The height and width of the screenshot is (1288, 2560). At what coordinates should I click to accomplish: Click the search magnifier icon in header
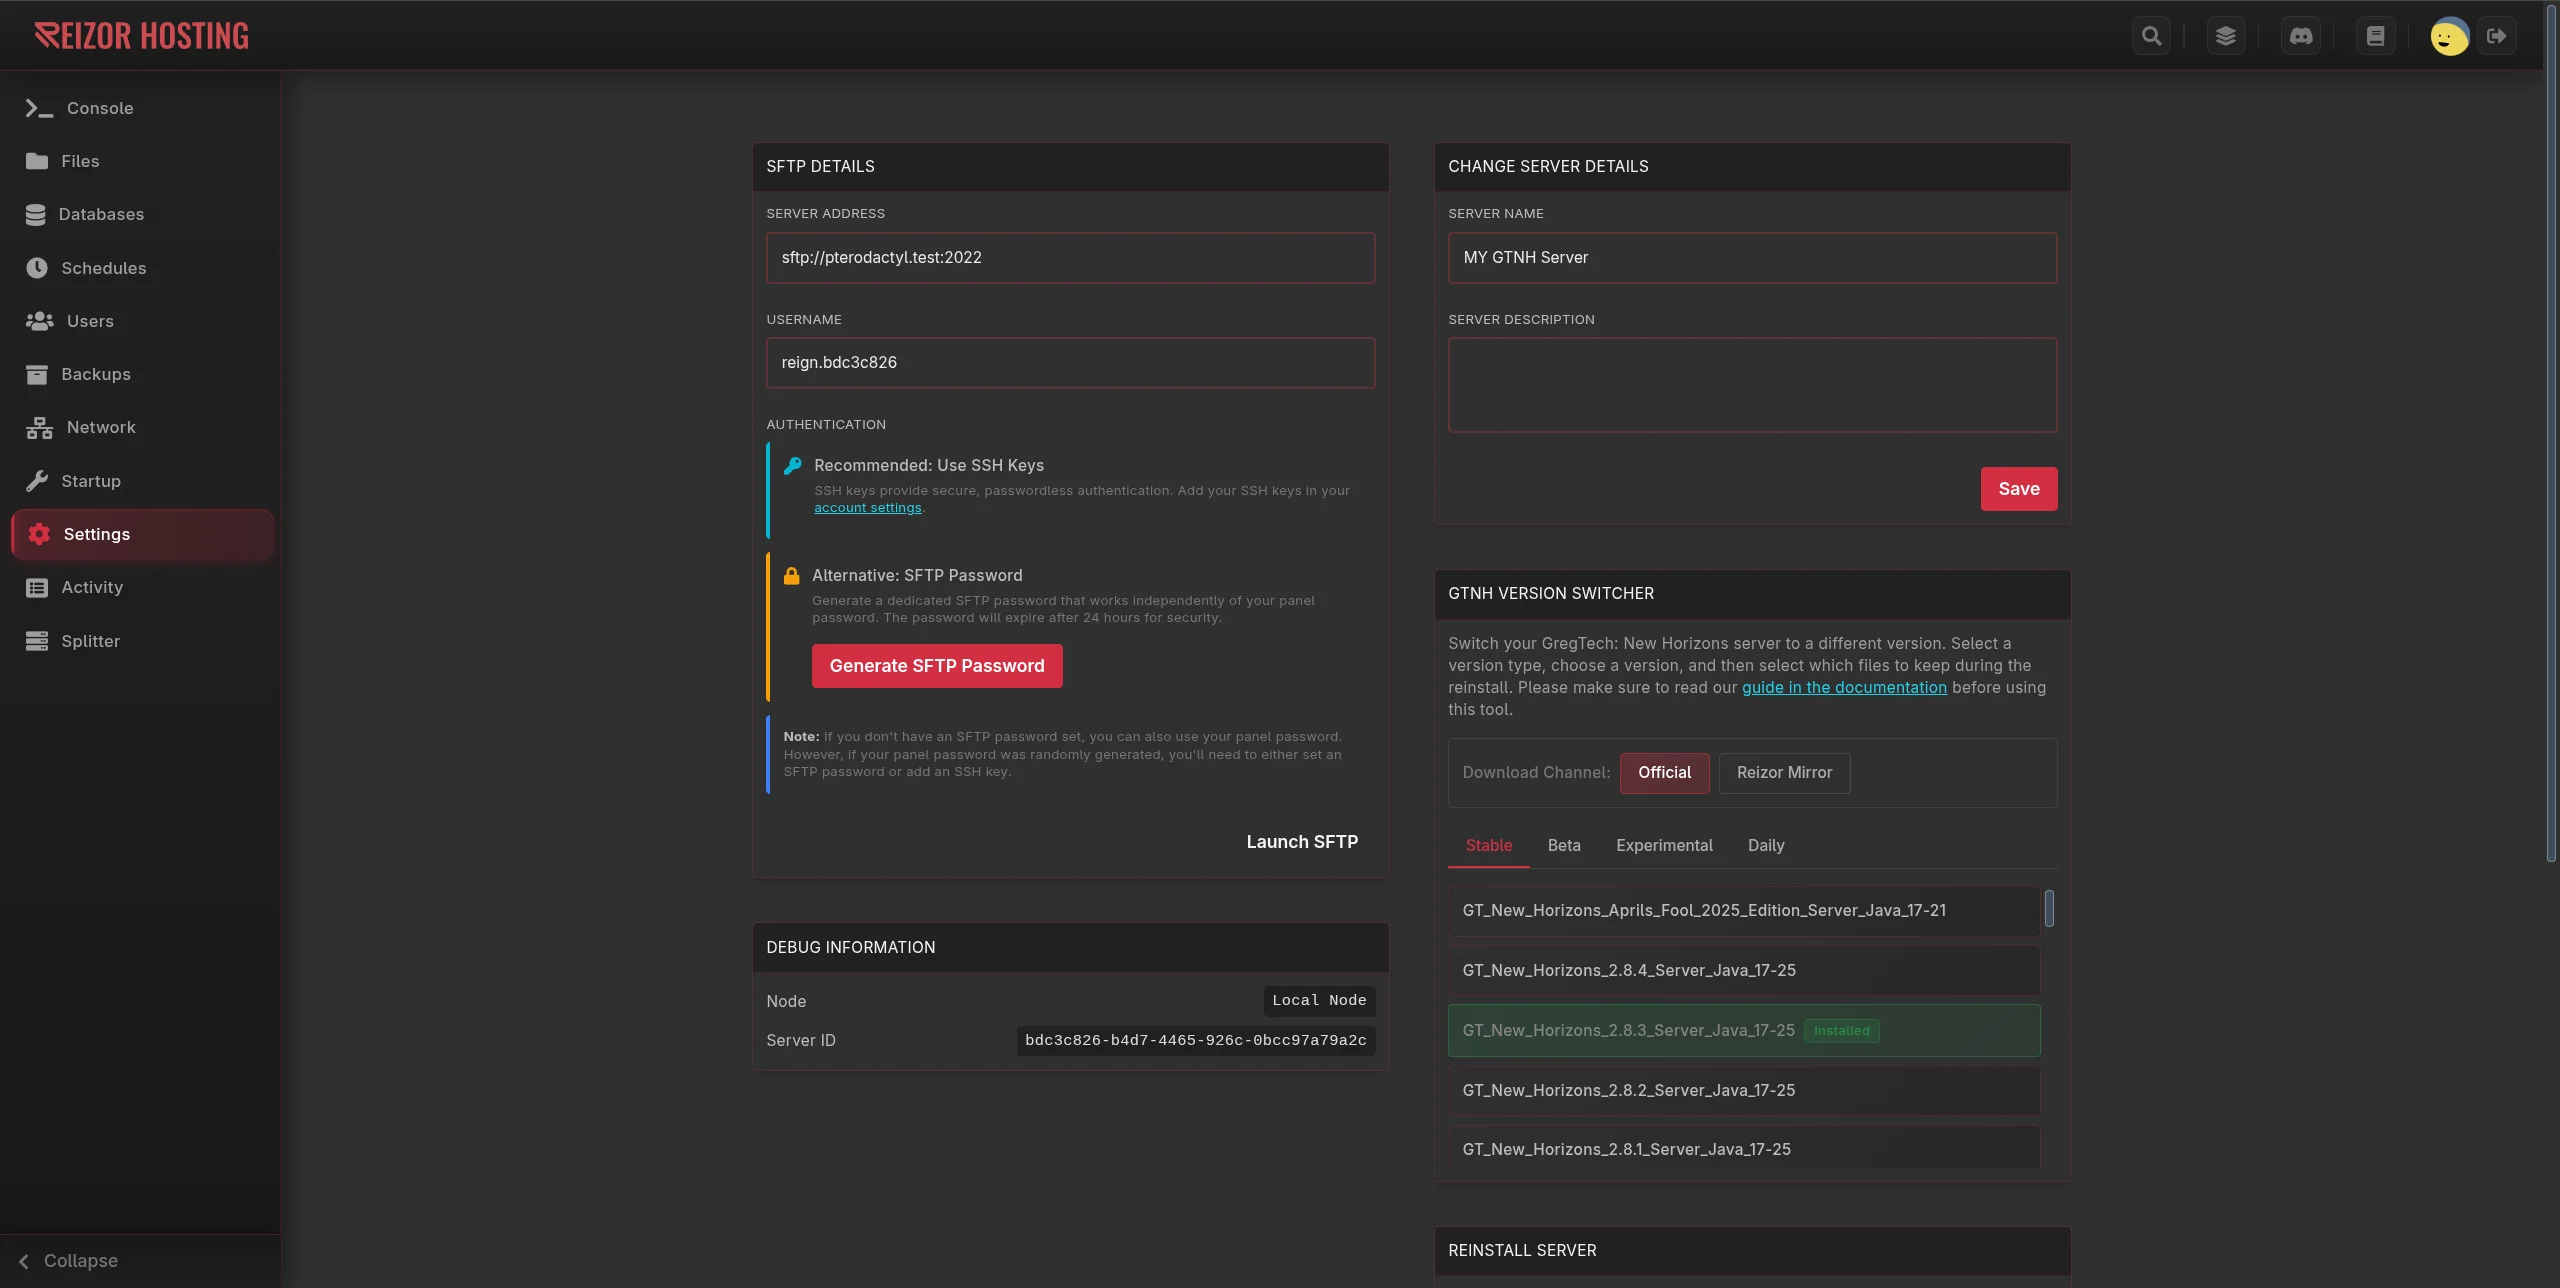coord(2151,36)
